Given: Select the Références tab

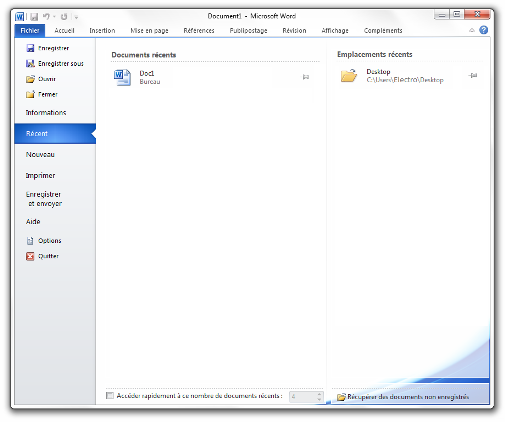Looking at the screenshot, I should [x=199, y=31].
